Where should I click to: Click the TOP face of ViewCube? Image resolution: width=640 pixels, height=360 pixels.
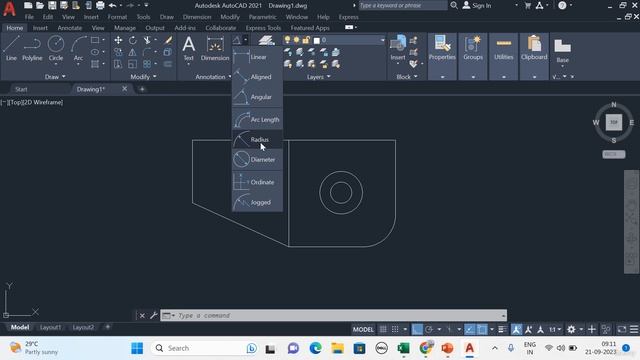tap(613, 122)
